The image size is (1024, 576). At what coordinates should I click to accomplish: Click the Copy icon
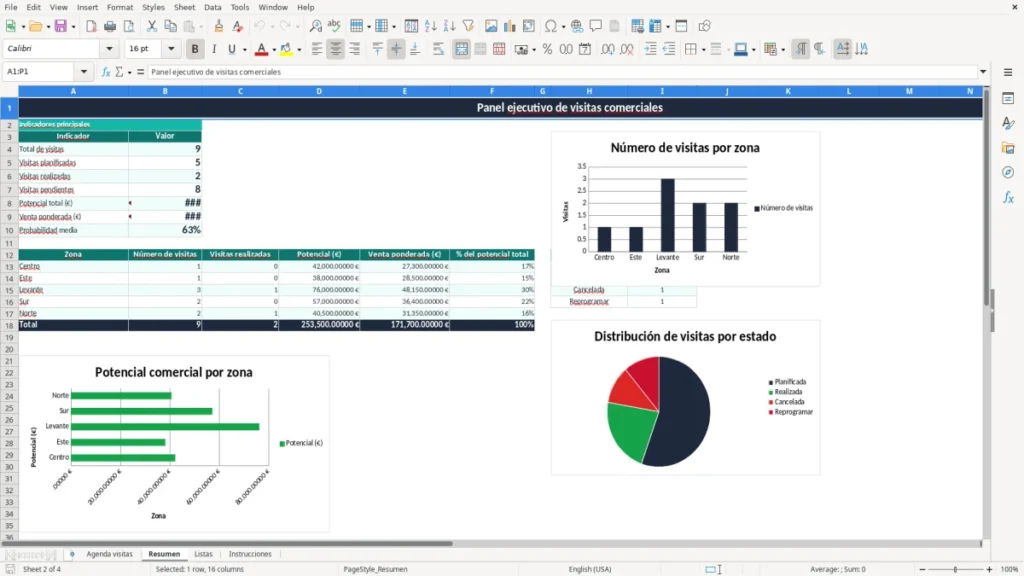pyautogui.click(x=170, y=26)
